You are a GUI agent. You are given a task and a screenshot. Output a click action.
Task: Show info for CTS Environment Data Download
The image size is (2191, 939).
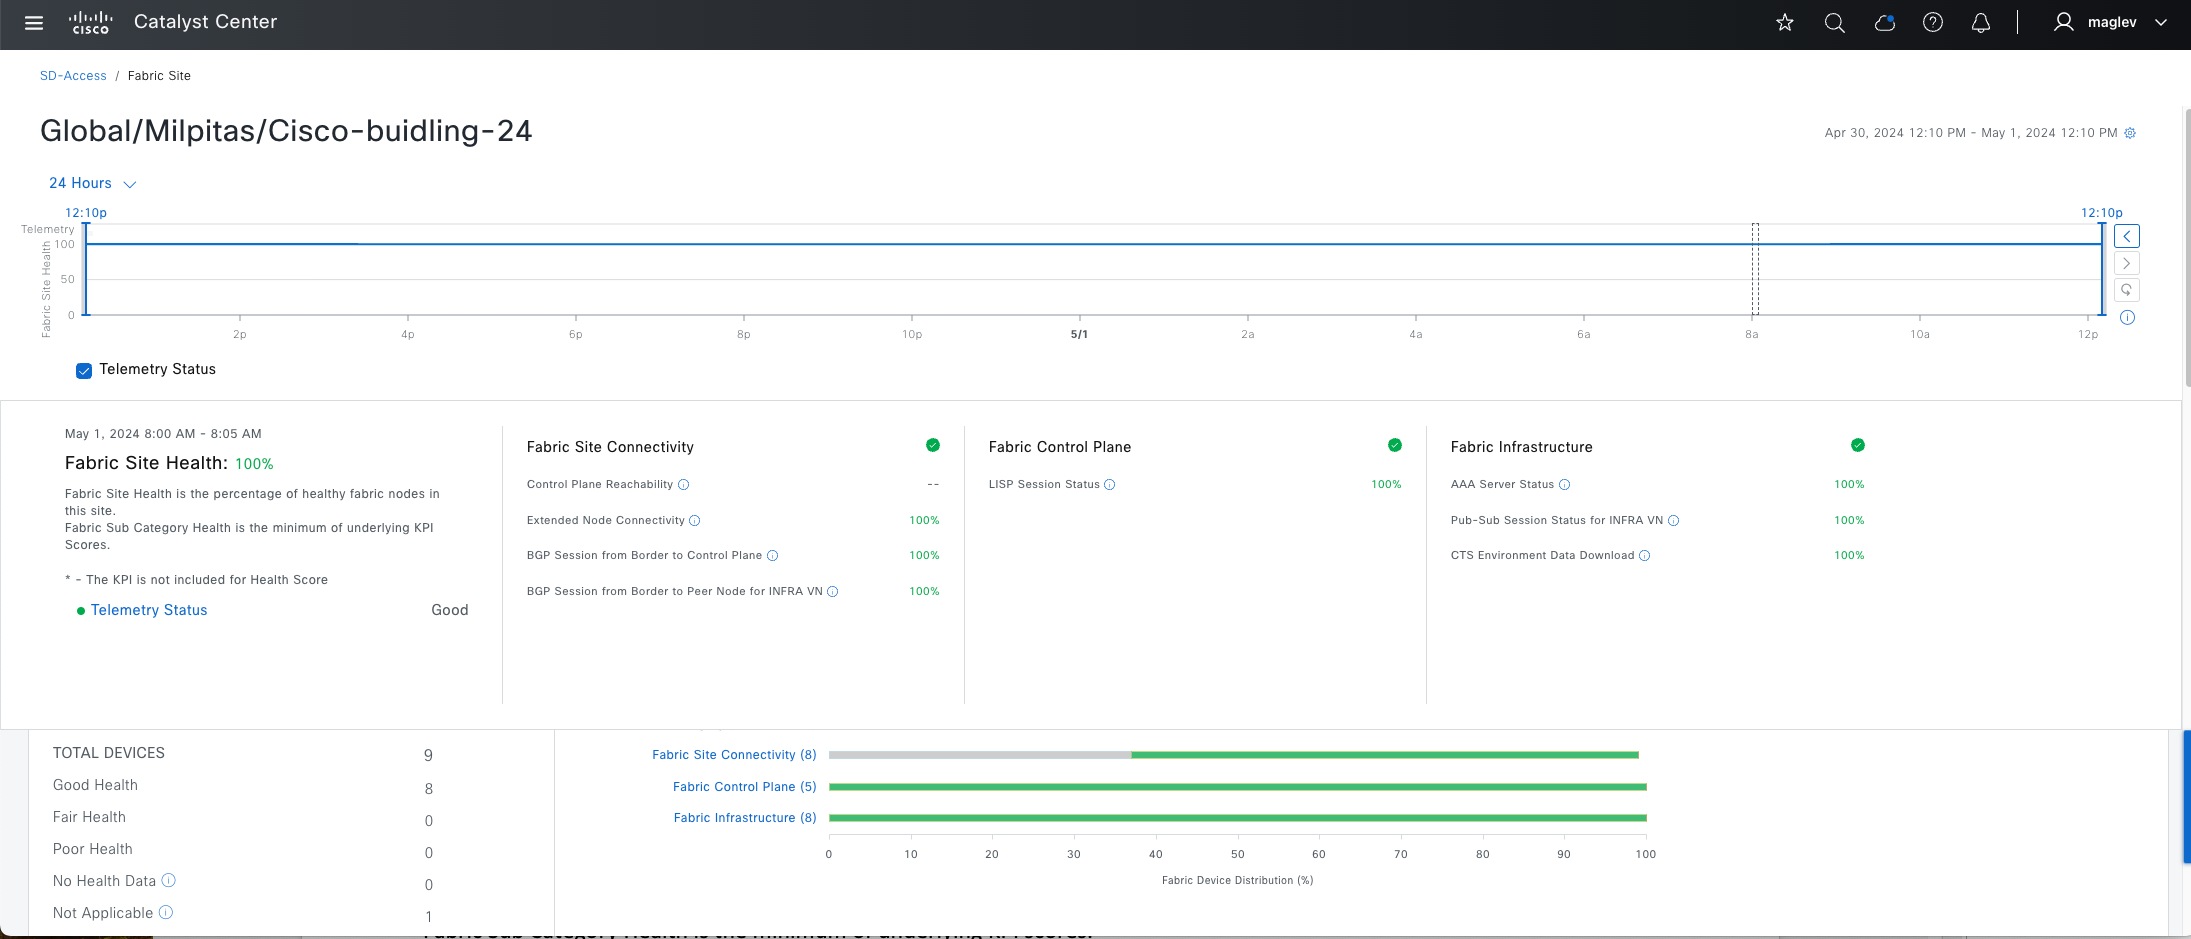(x=1645, y=556)
